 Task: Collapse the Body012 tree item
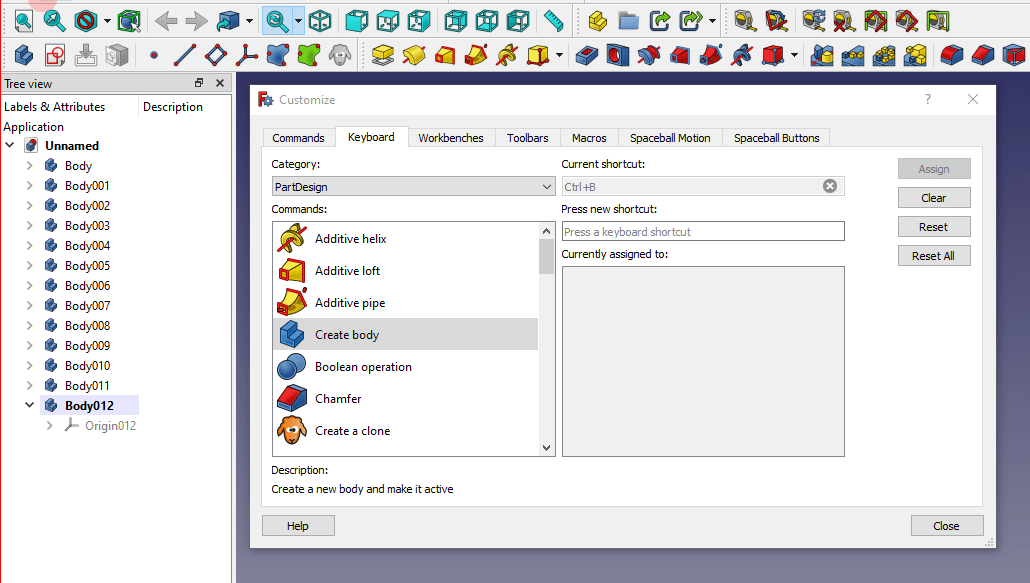point(30,405)
